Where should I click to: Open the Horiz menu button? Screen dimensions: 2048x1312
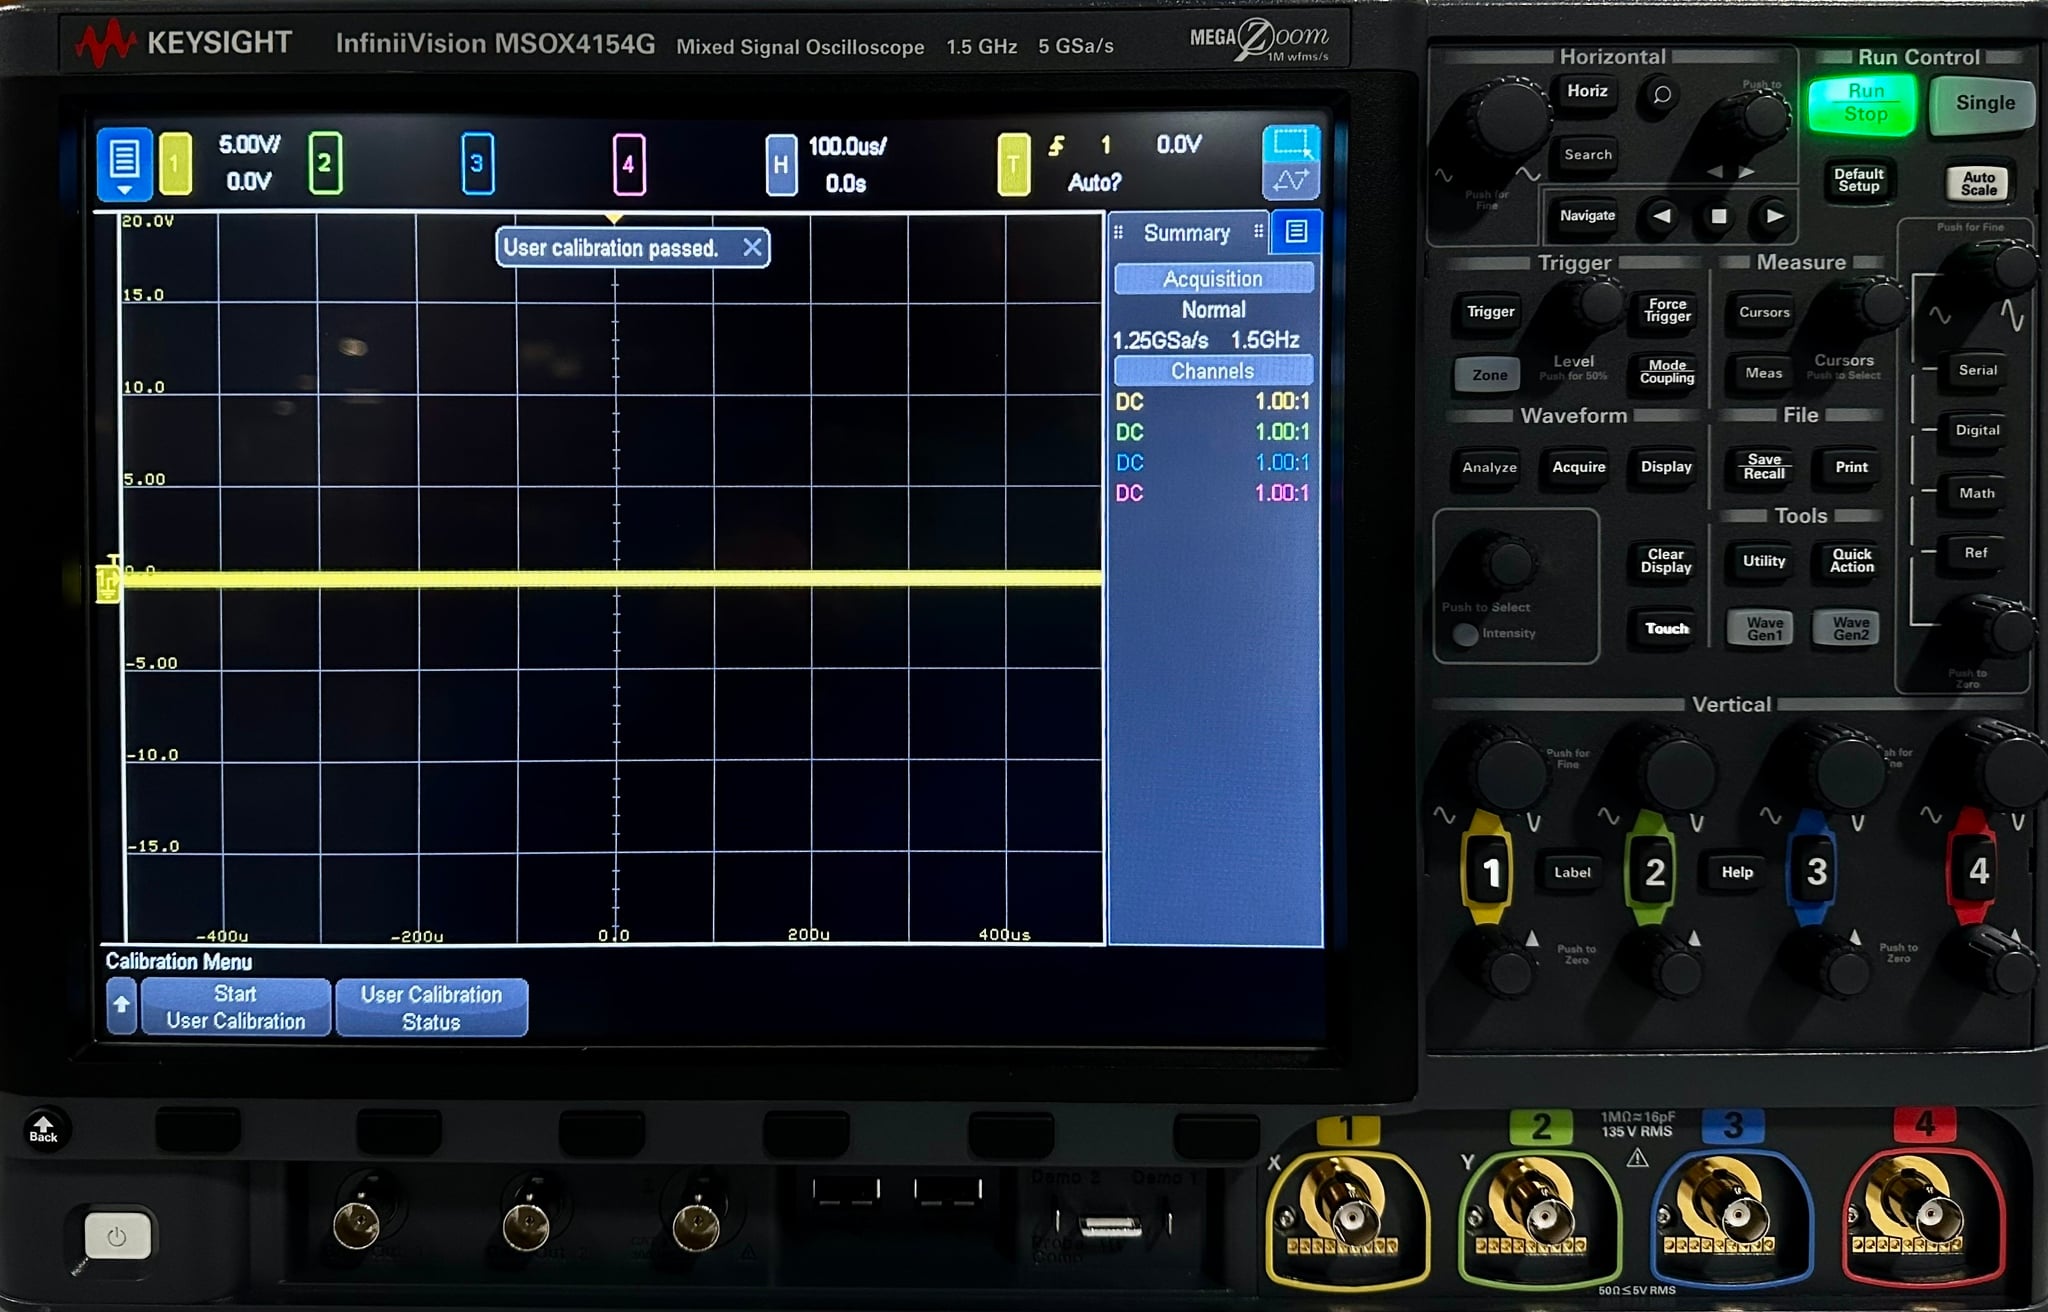click(1587, 91)
